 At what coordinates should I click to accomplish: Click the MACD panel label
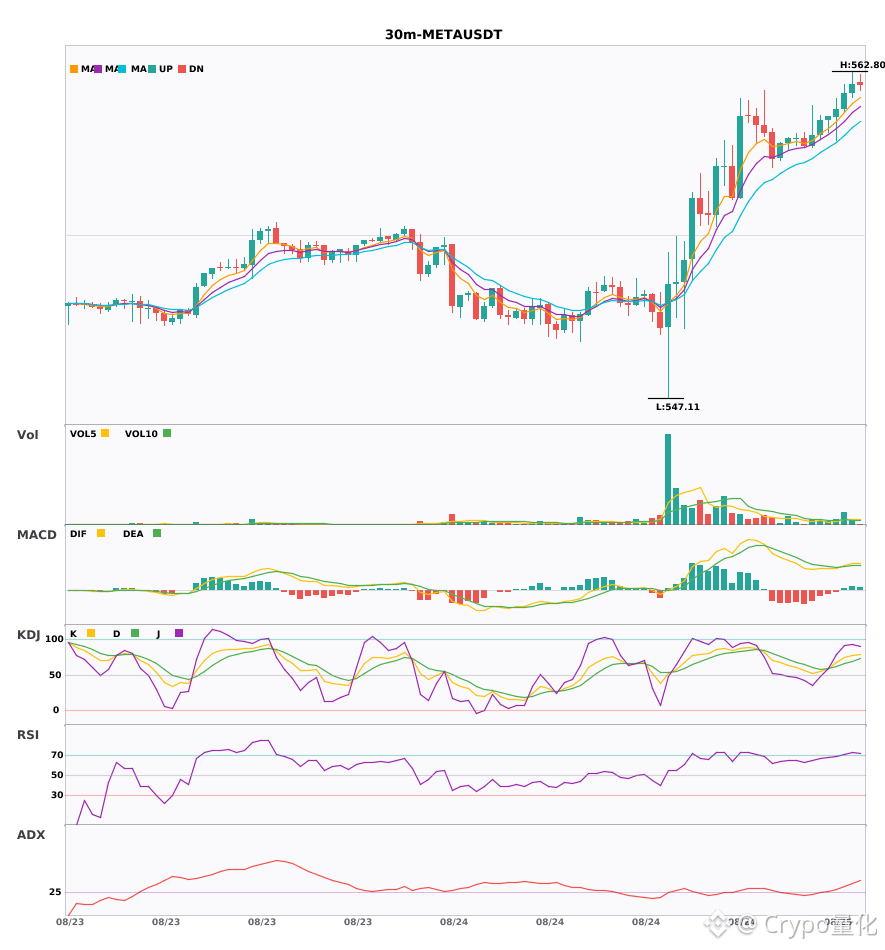coord(36,535)
